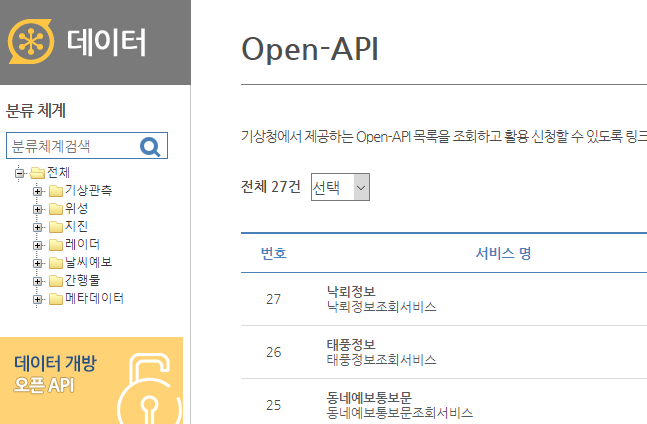
Task: Click row number 25 cell
Action: (x=274, y=405)
